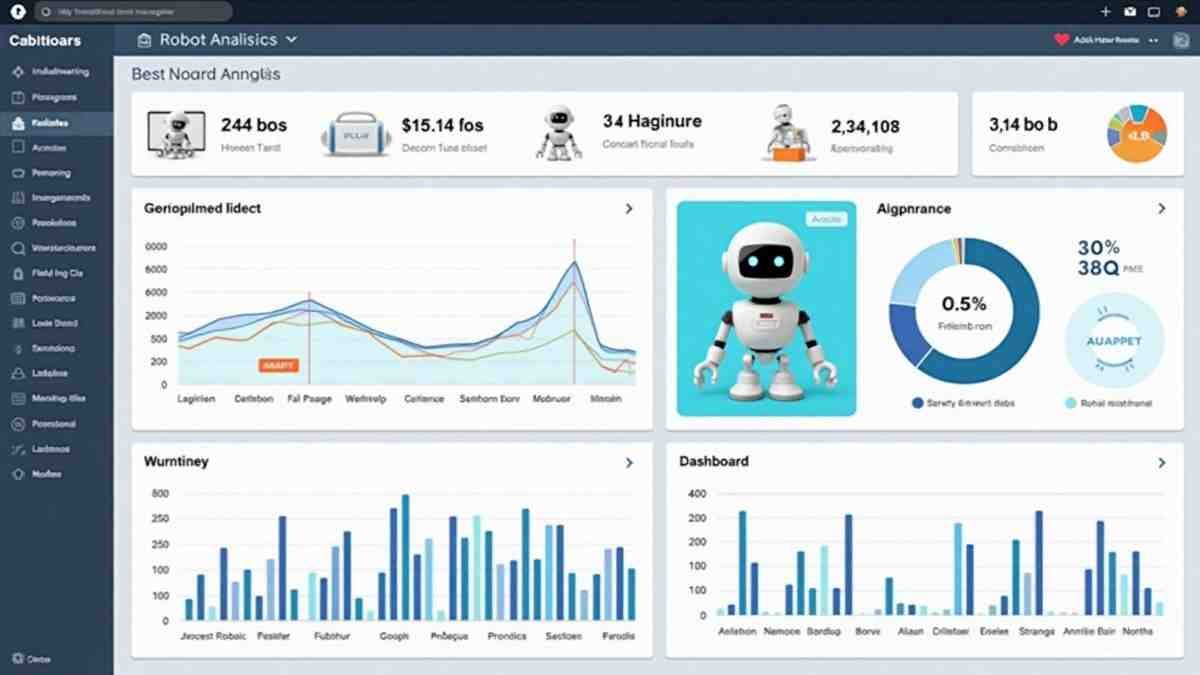The width and height of the screenshot is (1200, 675).
Task: Expand the Aigpnrance panel arrow
Action: tap(1161, 209)
